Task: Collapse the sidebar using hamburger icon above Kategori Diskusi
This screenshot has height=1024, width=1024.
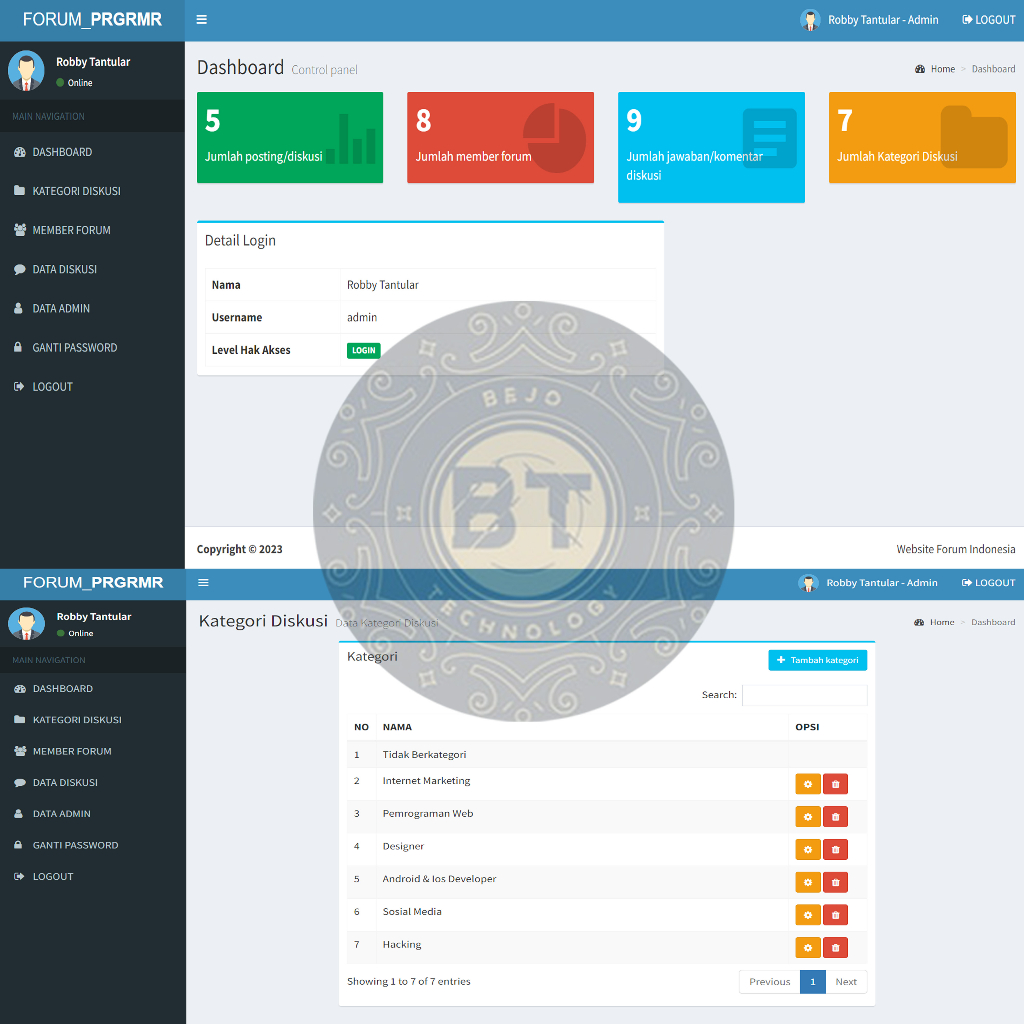Action: click(203, 582)
